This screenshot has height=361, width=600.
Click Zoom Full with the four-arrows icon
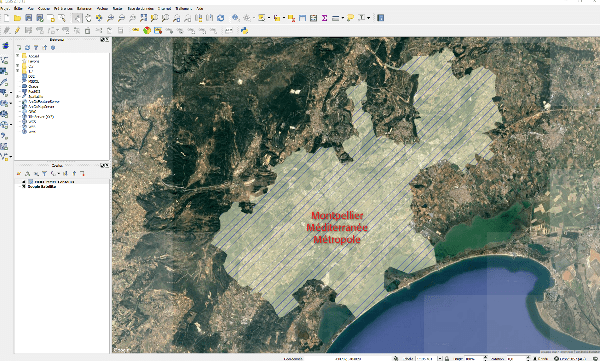tap(143, 18)
